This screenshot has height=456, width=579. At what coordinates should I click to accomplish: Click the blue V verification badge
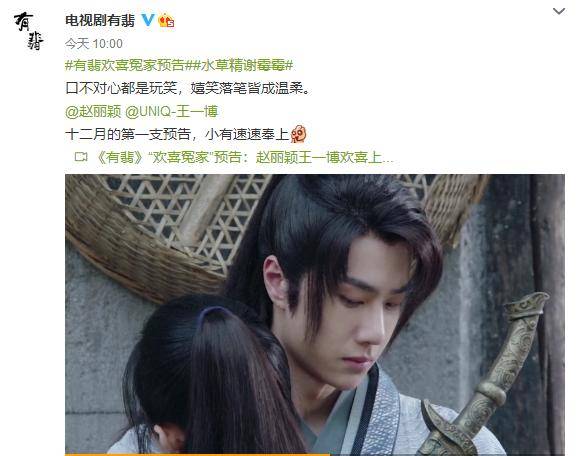[x=148, y=20]
